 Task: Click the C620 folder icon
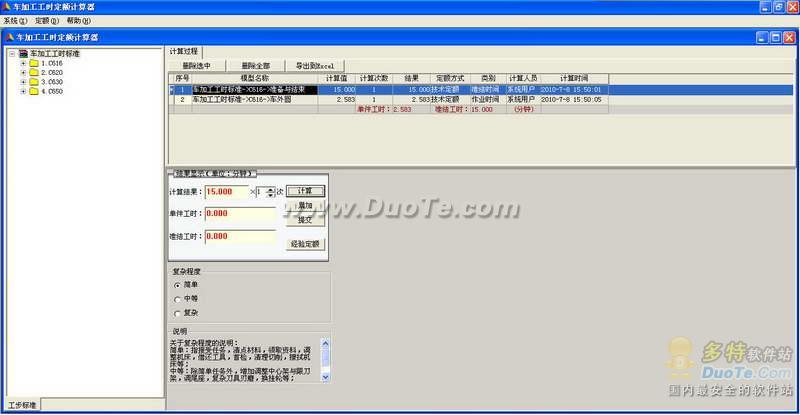pos(34,73)
